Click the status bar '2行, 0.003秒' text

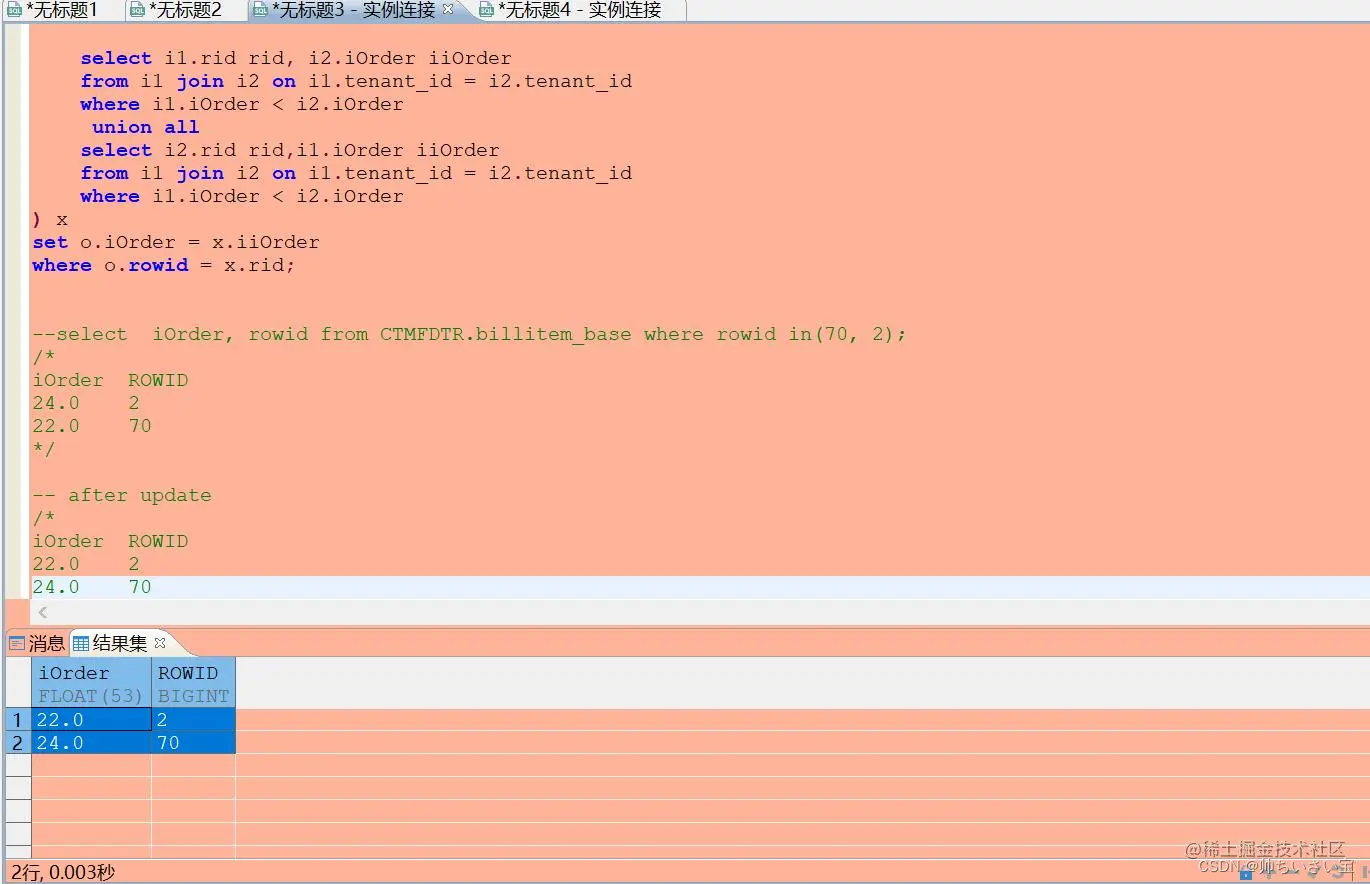tap(63, 872)
